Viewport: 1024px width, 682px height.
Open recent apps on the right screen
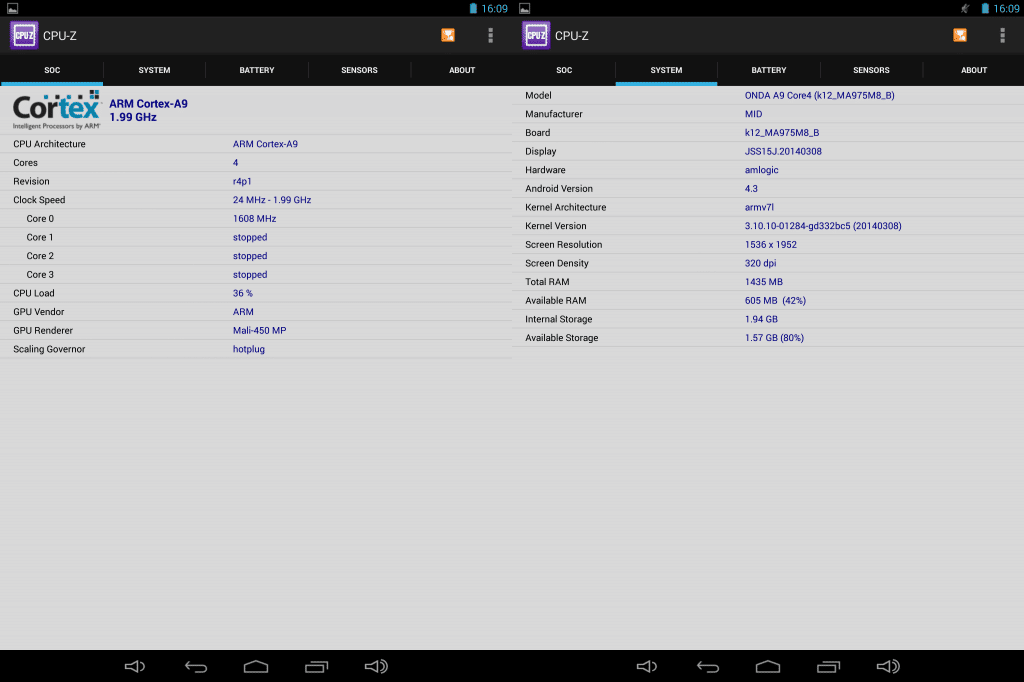[829, 666]
